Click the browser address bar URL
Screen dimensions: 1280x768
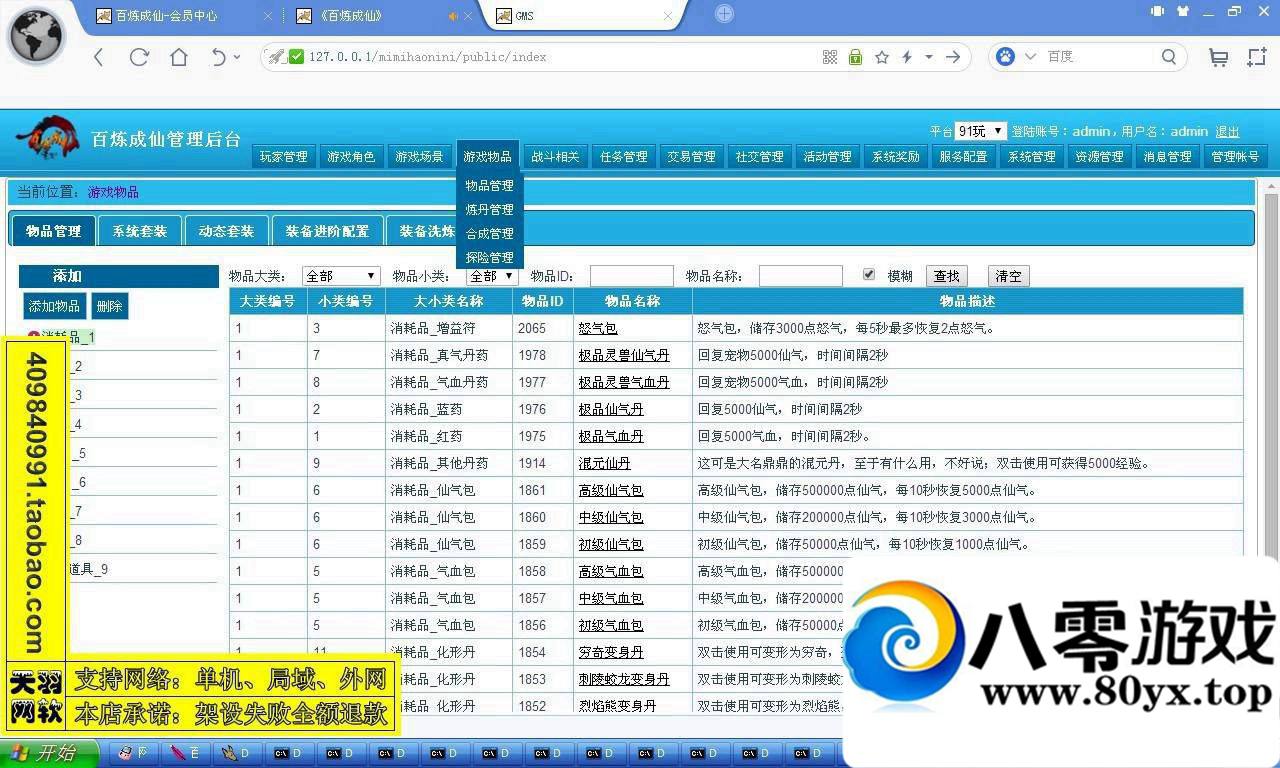point(428,57)
